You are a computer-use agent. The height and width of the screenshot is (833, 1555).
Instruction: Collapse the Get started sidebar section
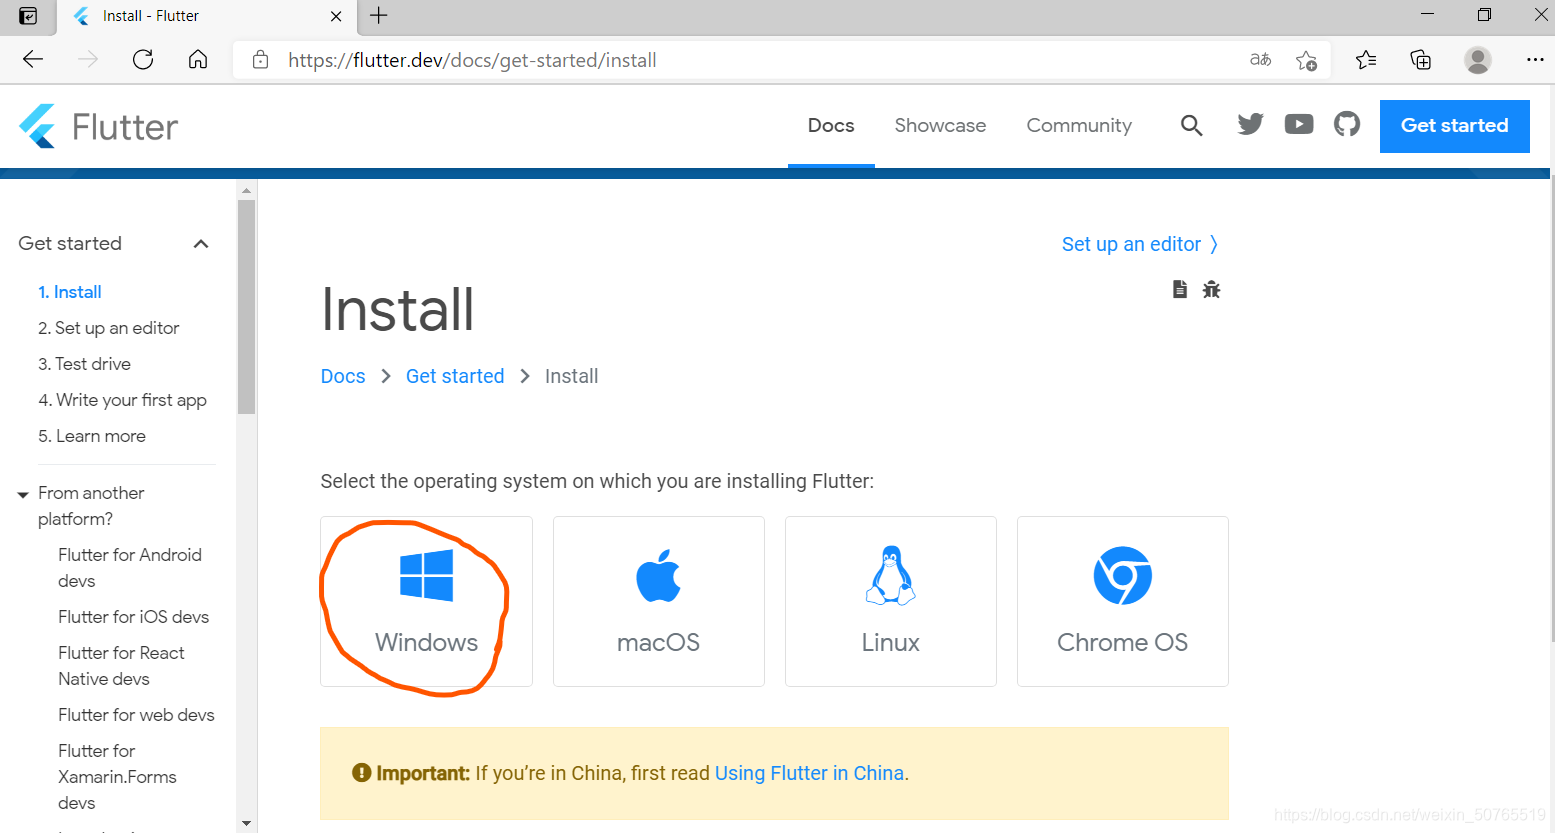(201, 244)
